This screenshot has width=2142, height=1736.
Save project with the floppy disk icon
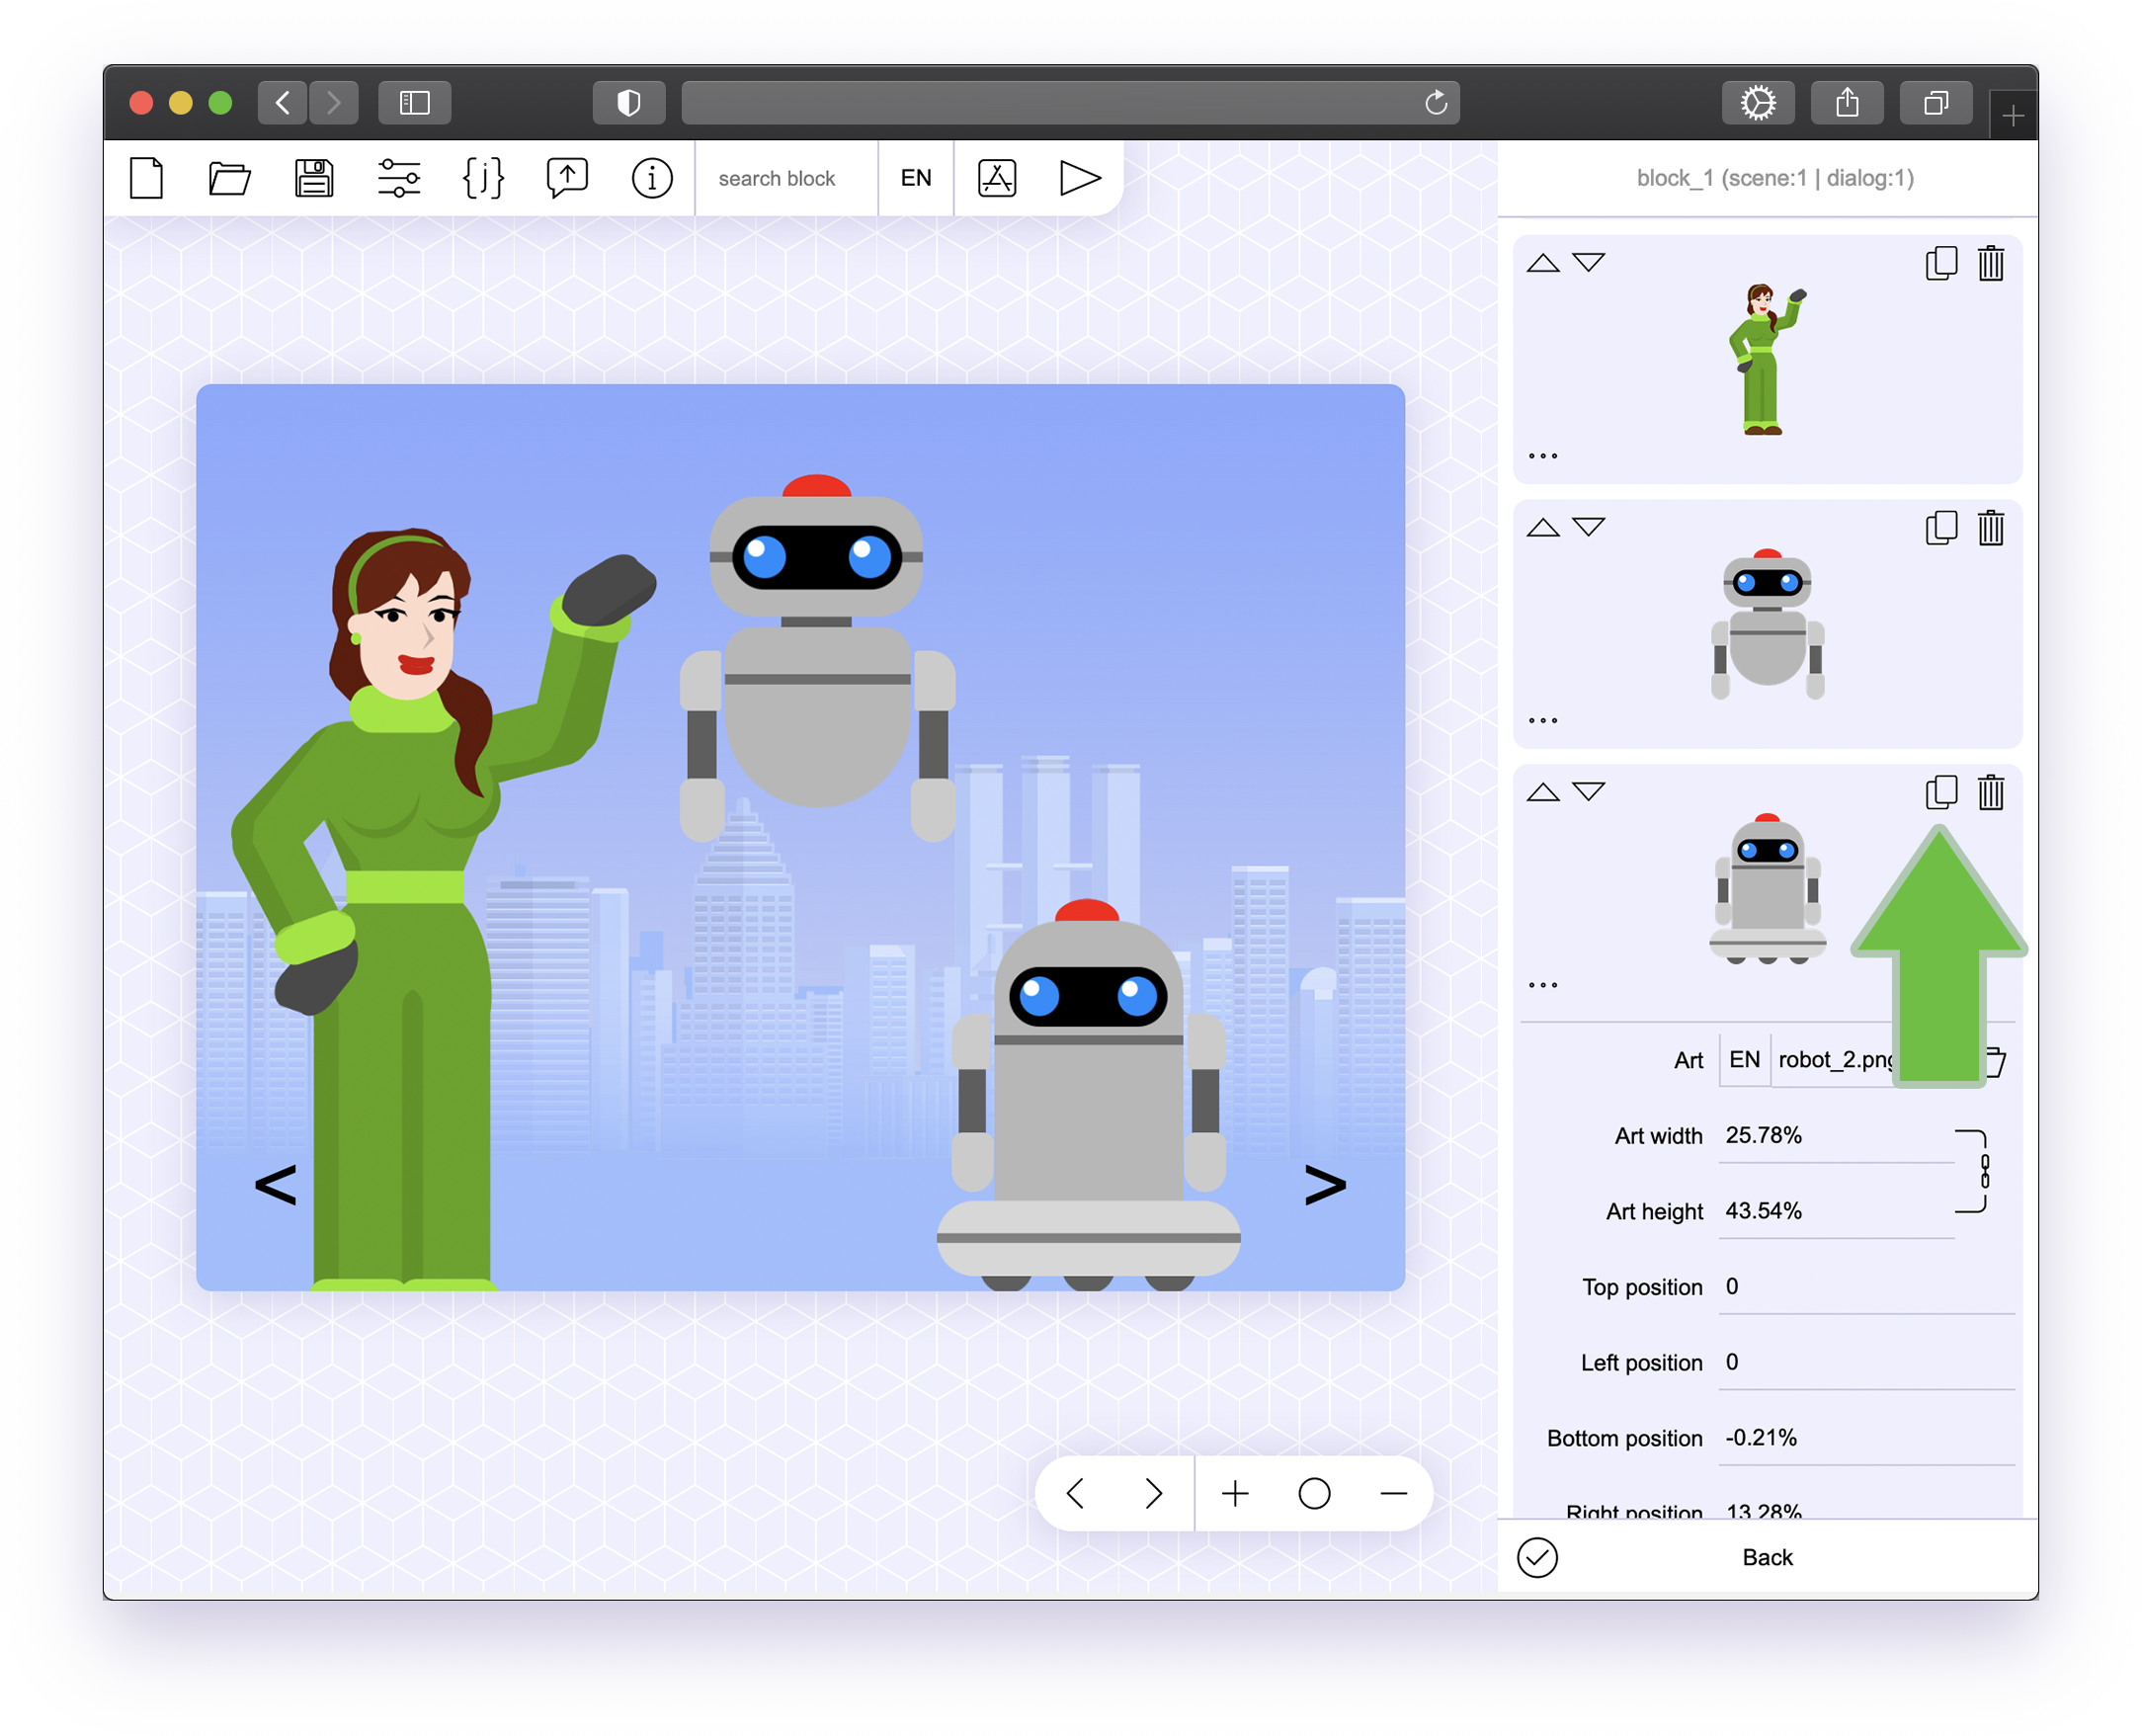click(x=314, y=179)
